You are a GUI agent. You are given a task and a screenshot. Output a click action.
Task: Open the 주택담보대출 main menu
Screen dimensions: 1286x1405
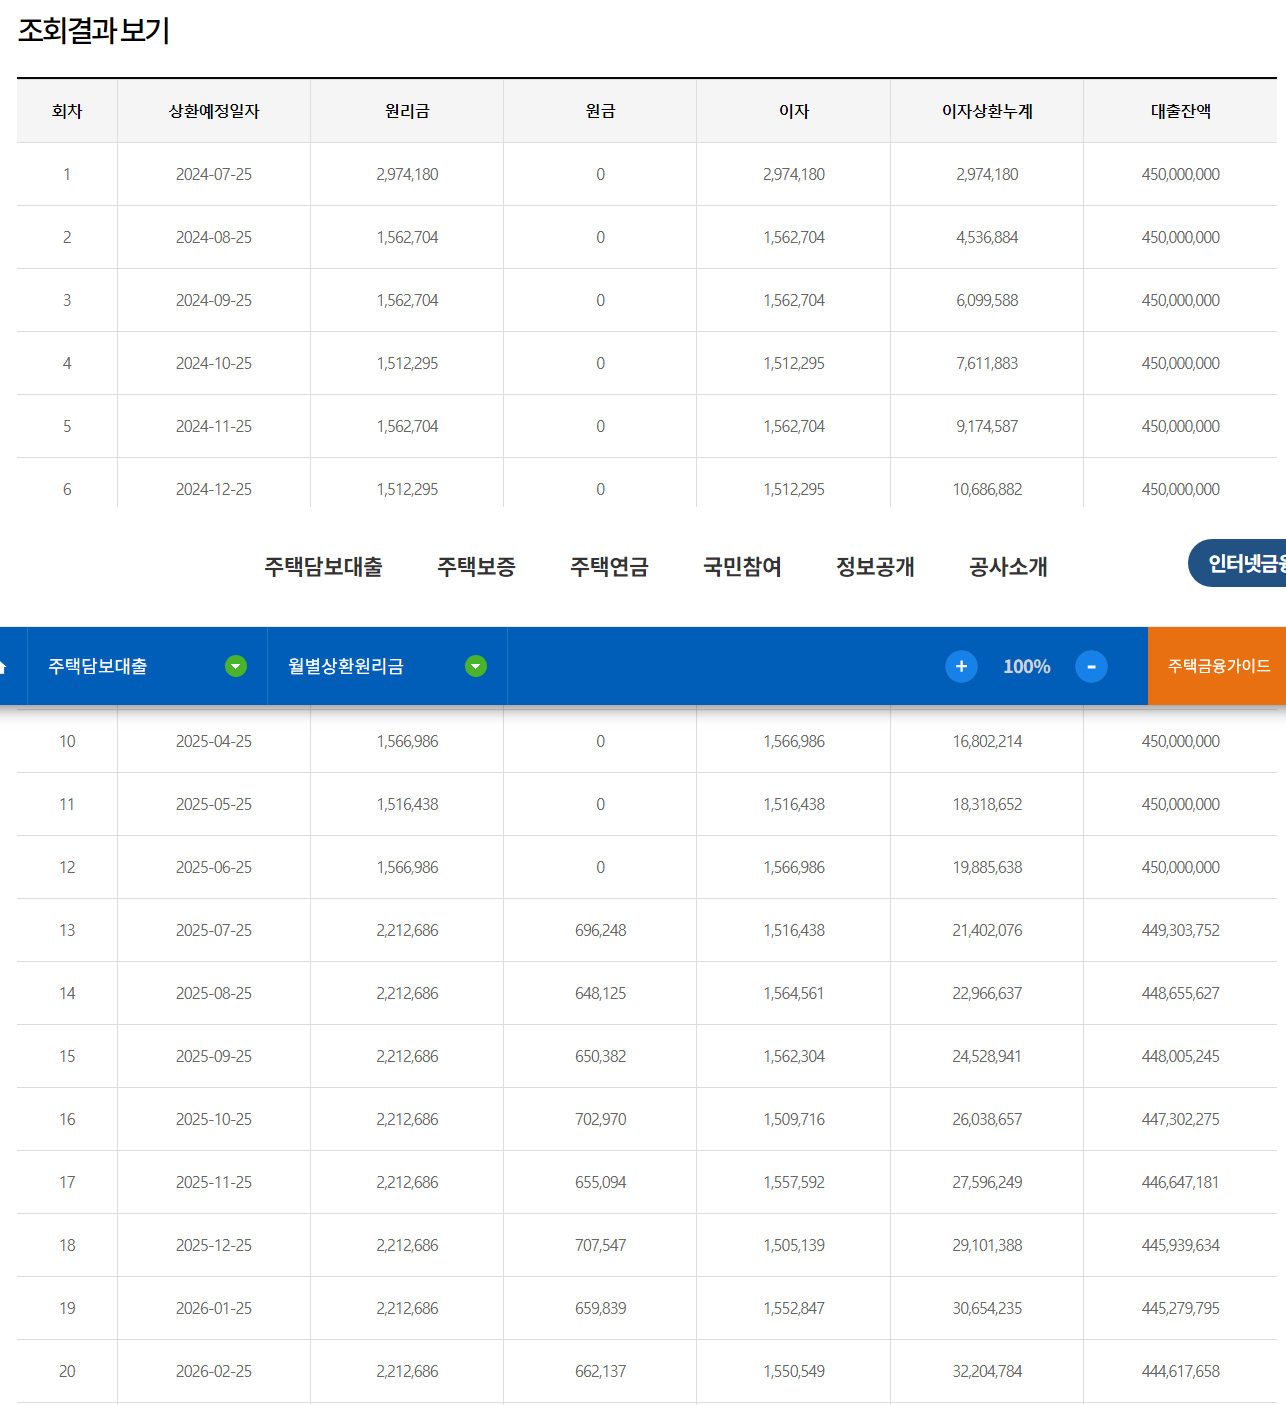pyautogui.click(x=323, y=566)
